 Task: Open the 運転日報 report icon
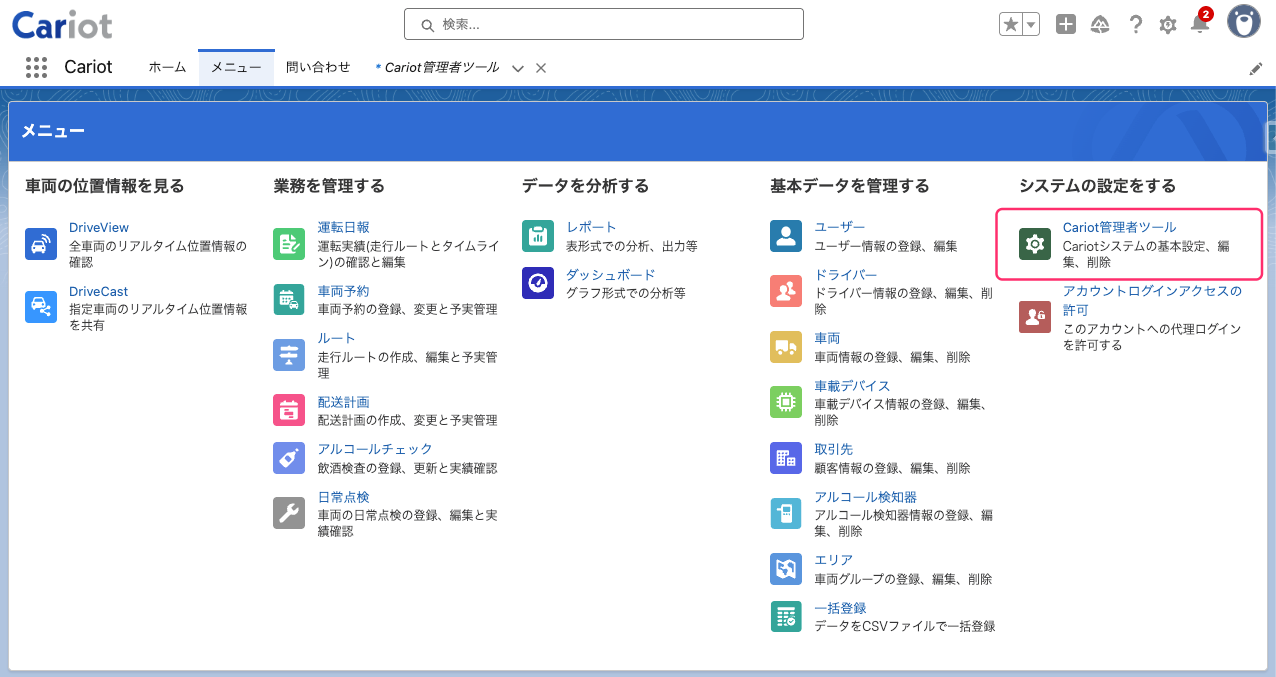click(x=289, y=244)
